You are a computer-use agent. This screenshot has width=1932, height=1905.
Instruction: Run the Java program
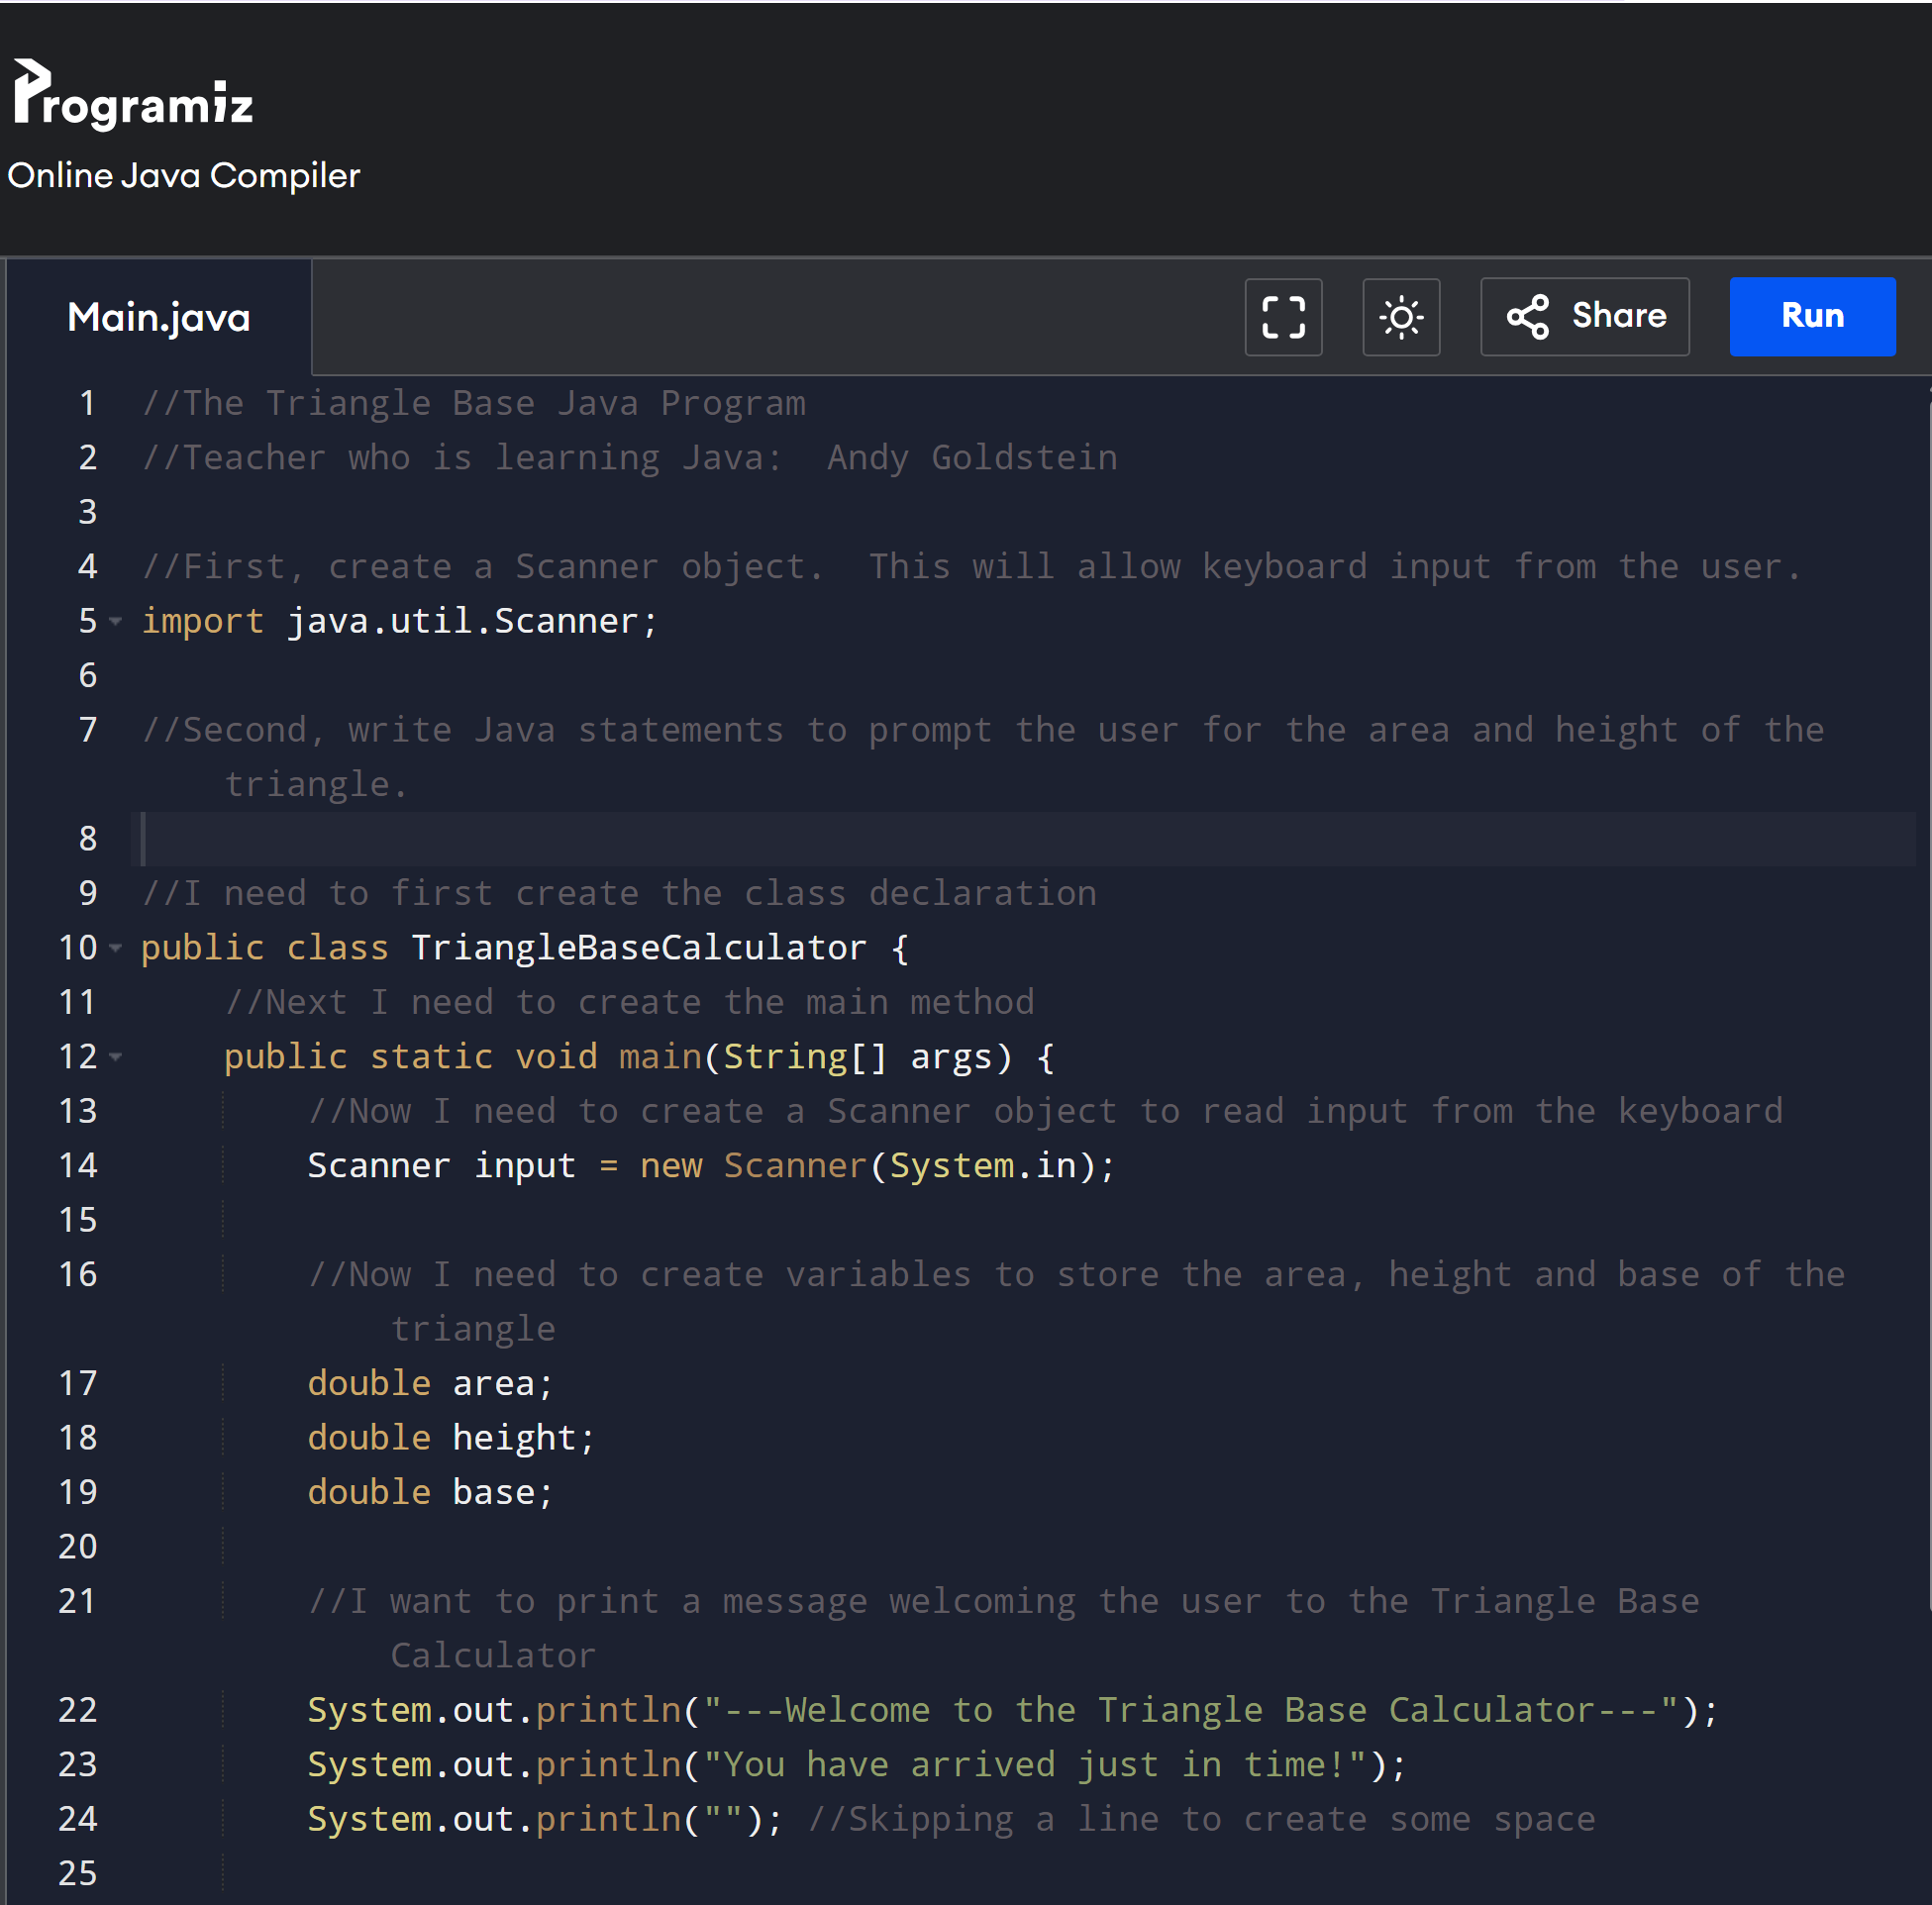[x=1811, y=317]
